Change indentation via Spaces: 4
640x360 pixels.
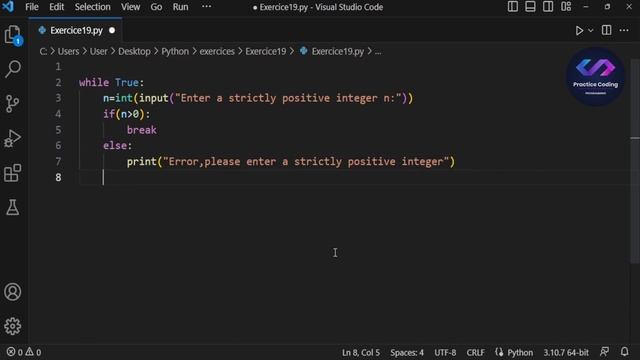coord(407,352)
